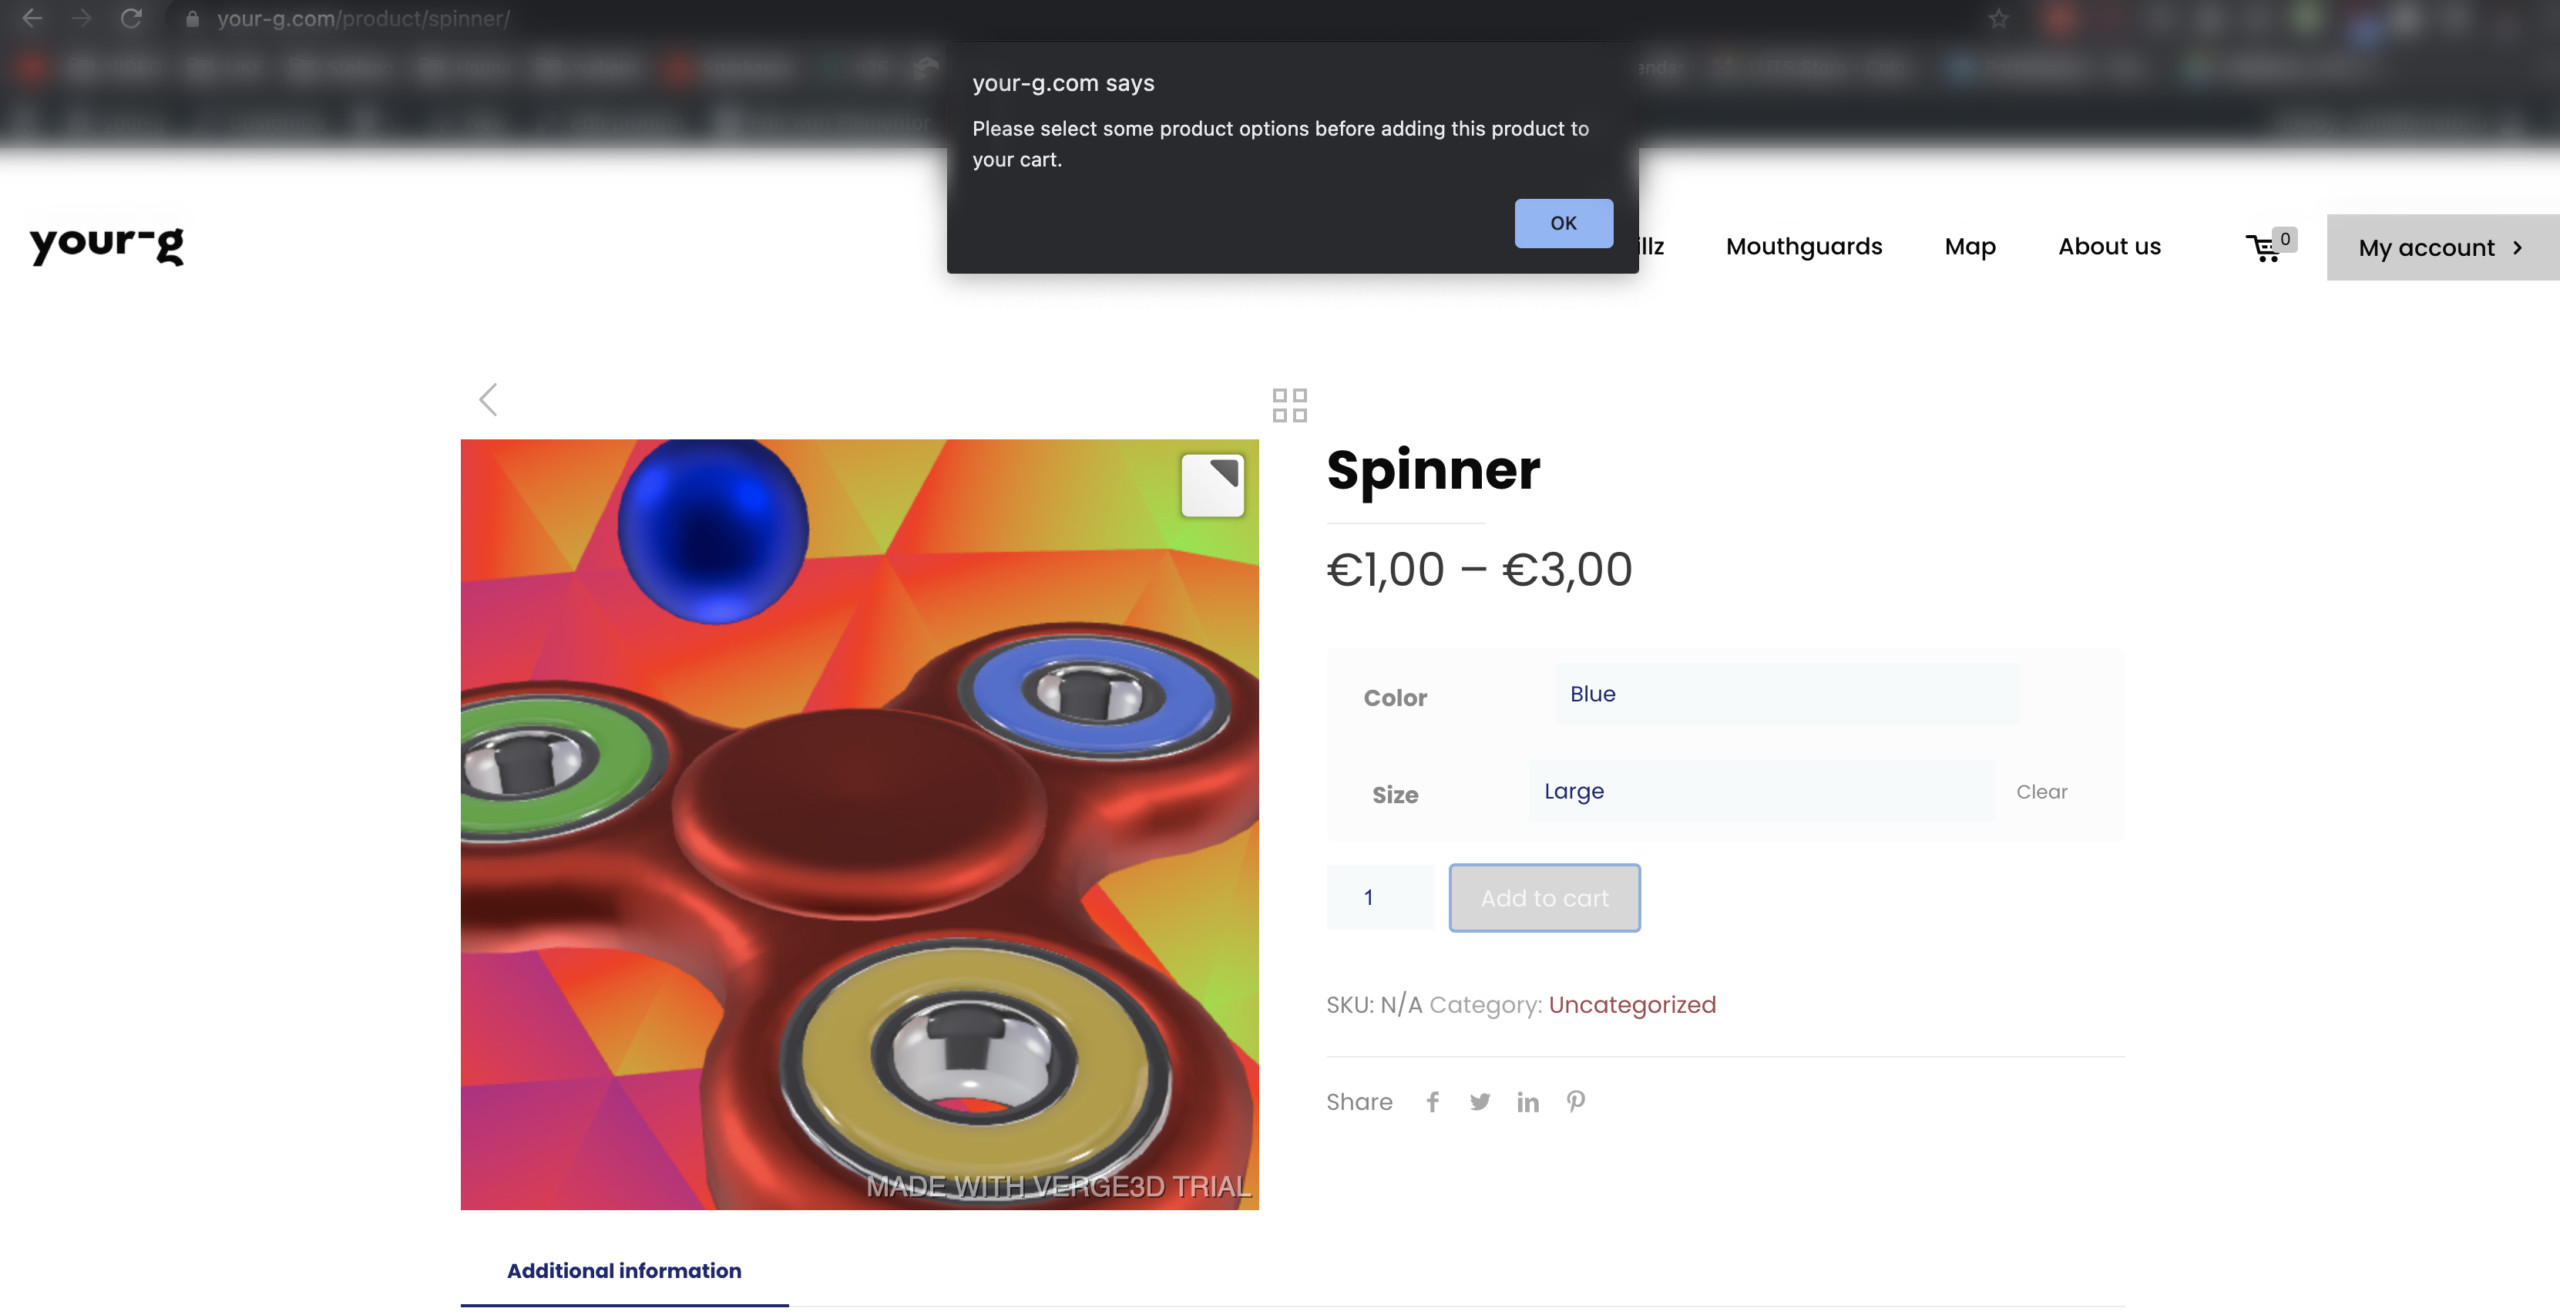The width and height of the screenshot is (2560, 1315).
Task: Switch to the Additional information tab
Action: [624, 1271]
